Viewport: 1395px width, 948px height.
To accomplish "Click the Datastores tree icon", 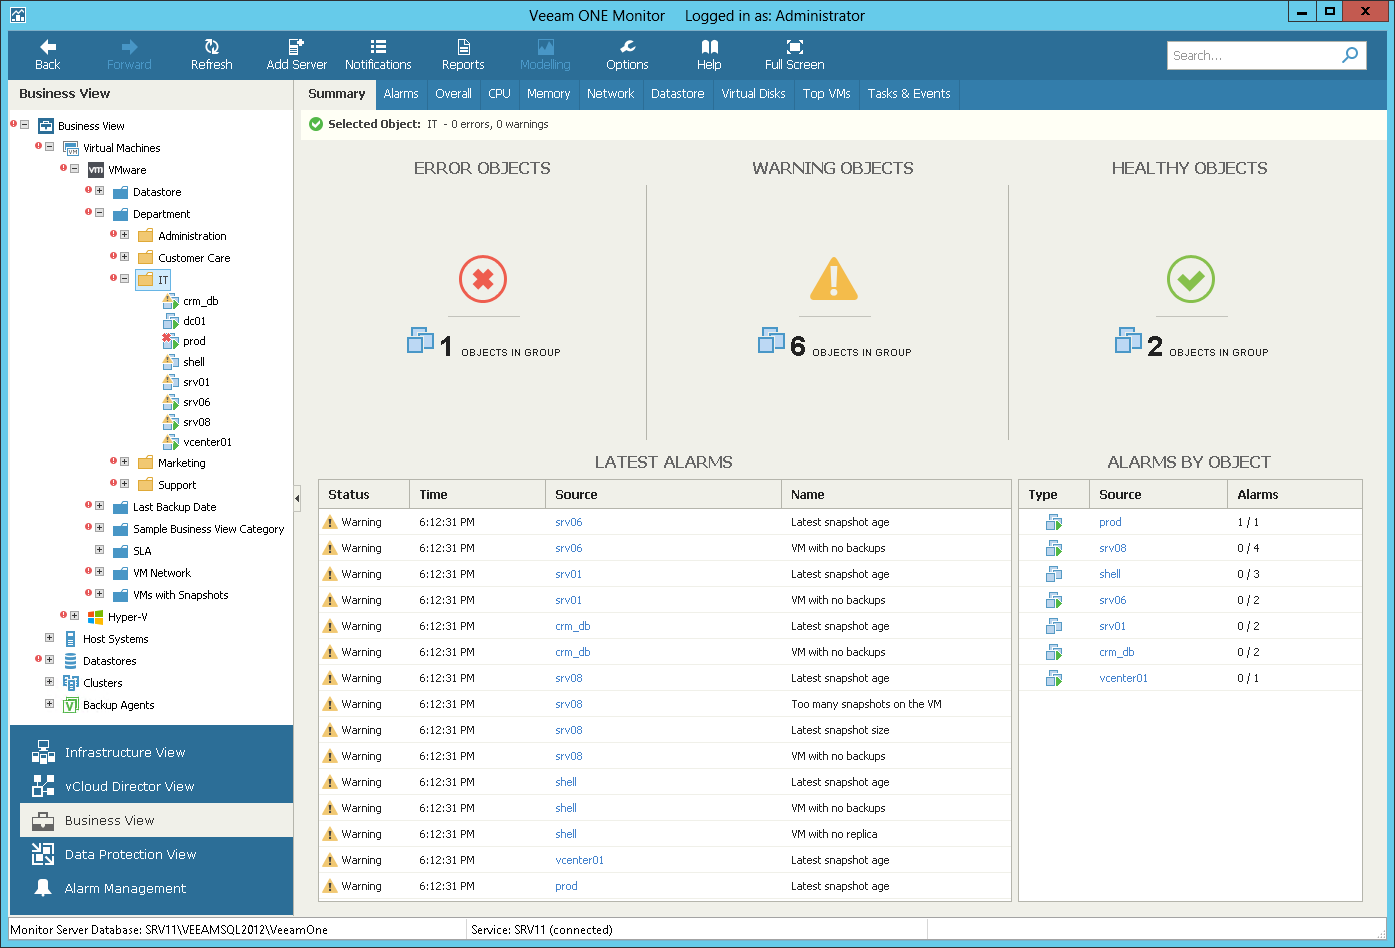I will 71,661.
